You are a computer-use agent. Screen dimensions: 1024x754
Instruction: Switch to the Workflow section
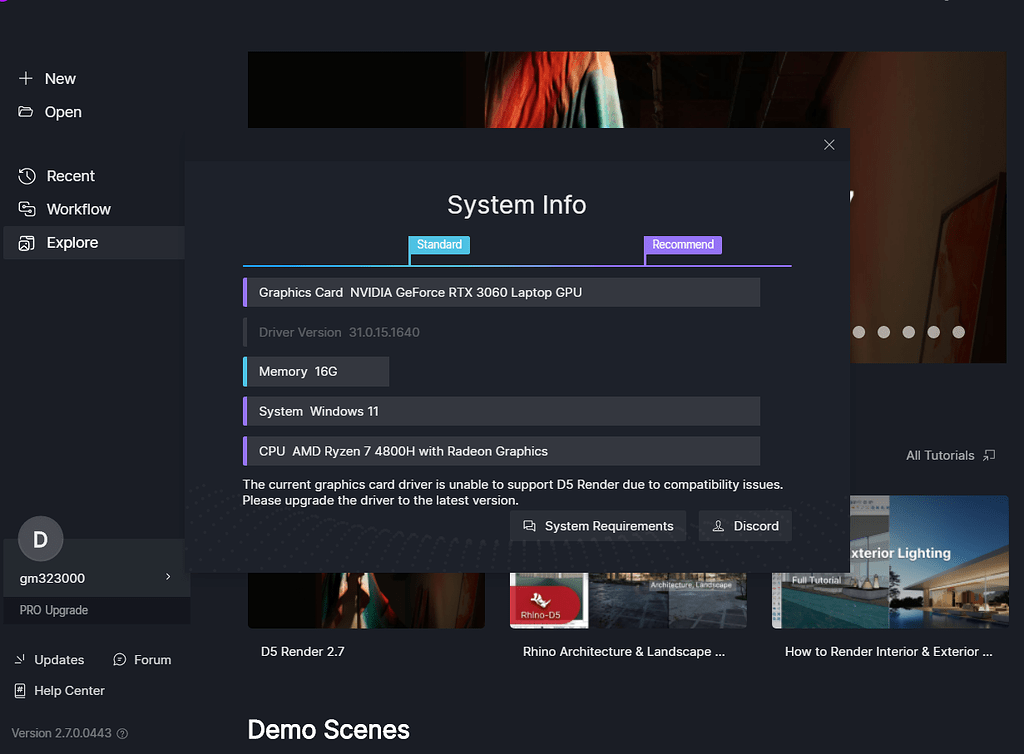(x=64, y=209)
